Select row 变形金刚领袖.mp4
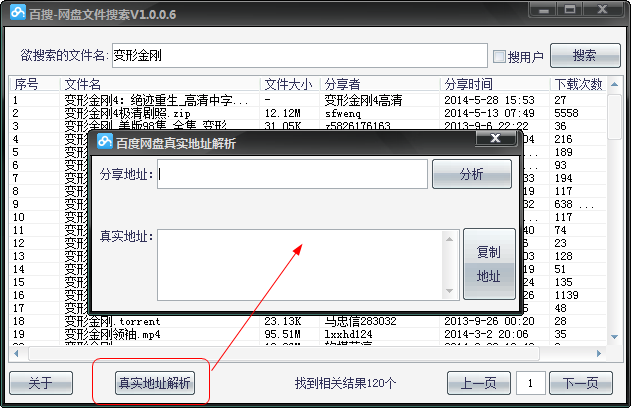The width and height of the screenshot is (631, 408). tap(307, 334)
